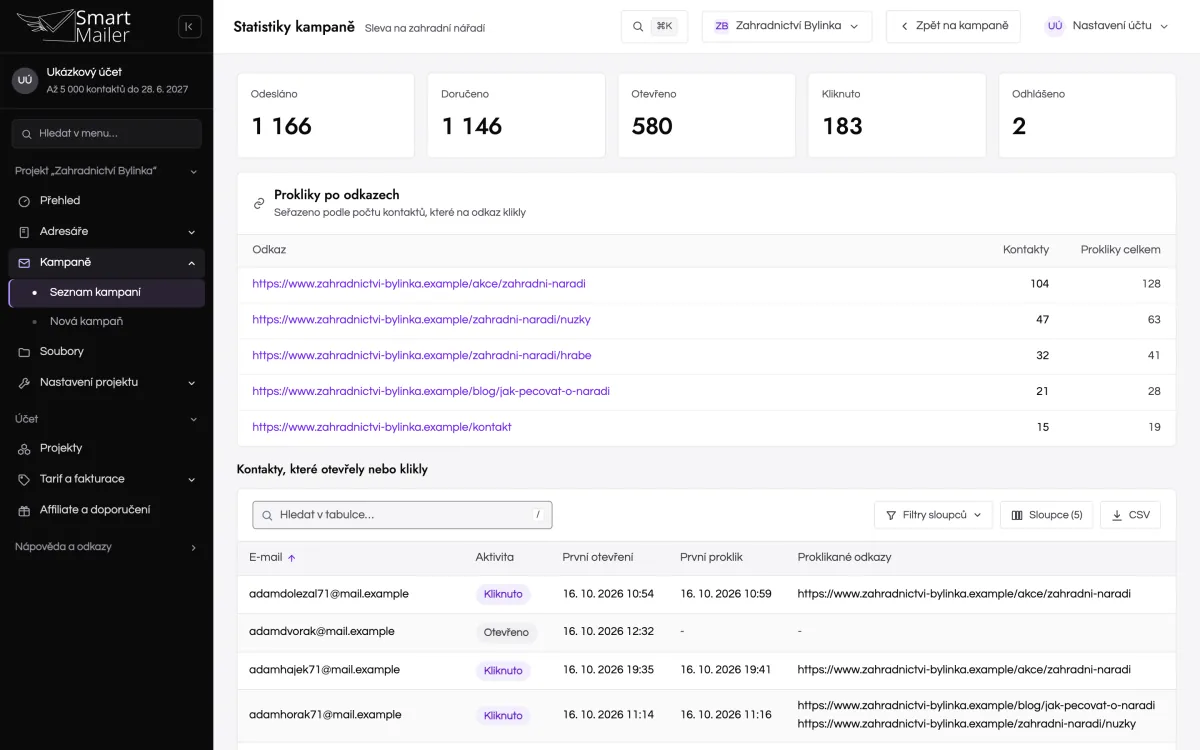Viewport: 1200px width, 750px height.
Task: Click the Tarif a fakturace tag icon
Action: [x=24, y=480]
